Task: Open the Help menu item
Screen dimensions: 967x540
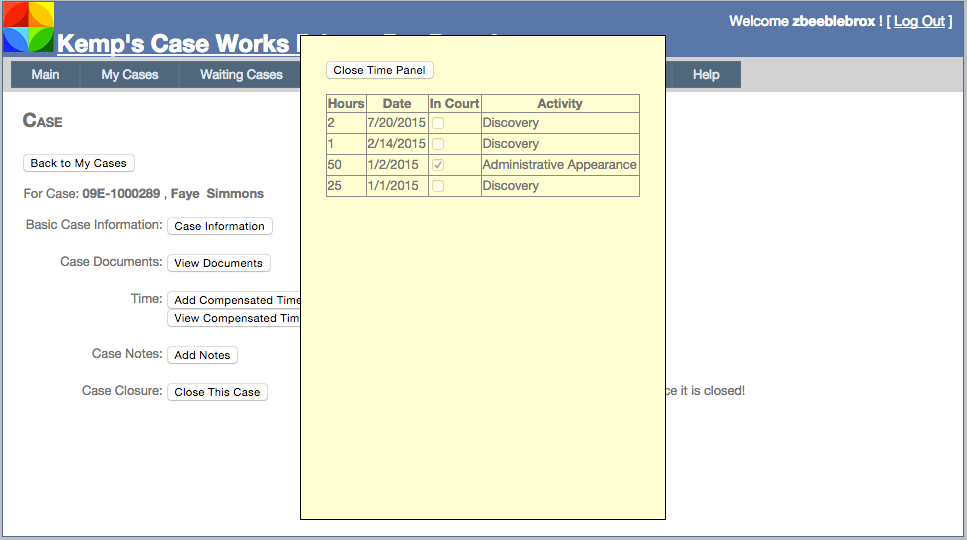Action: (706, 75)
